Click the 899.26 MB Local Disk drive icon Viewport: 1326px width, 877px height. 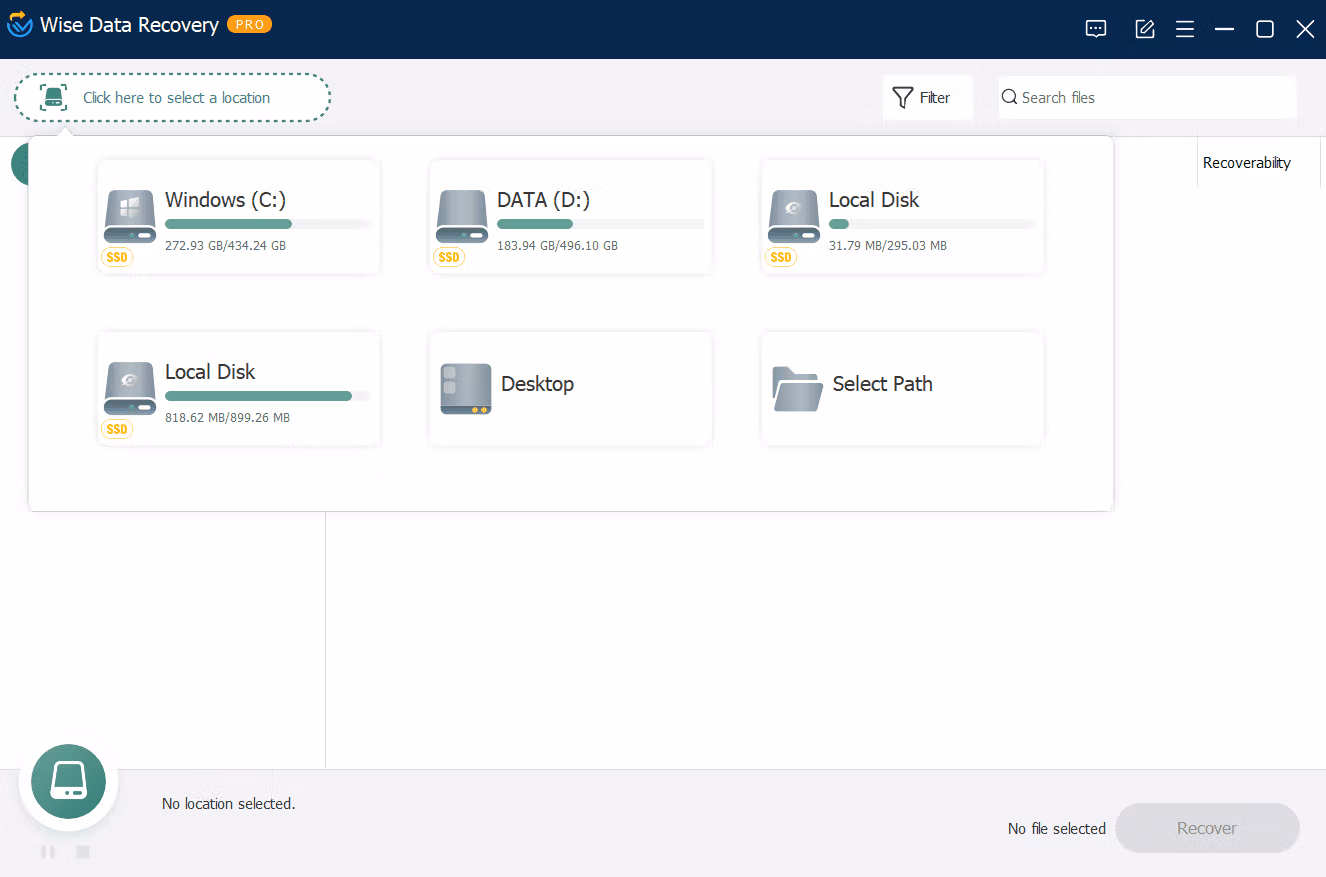pos(130,389)
